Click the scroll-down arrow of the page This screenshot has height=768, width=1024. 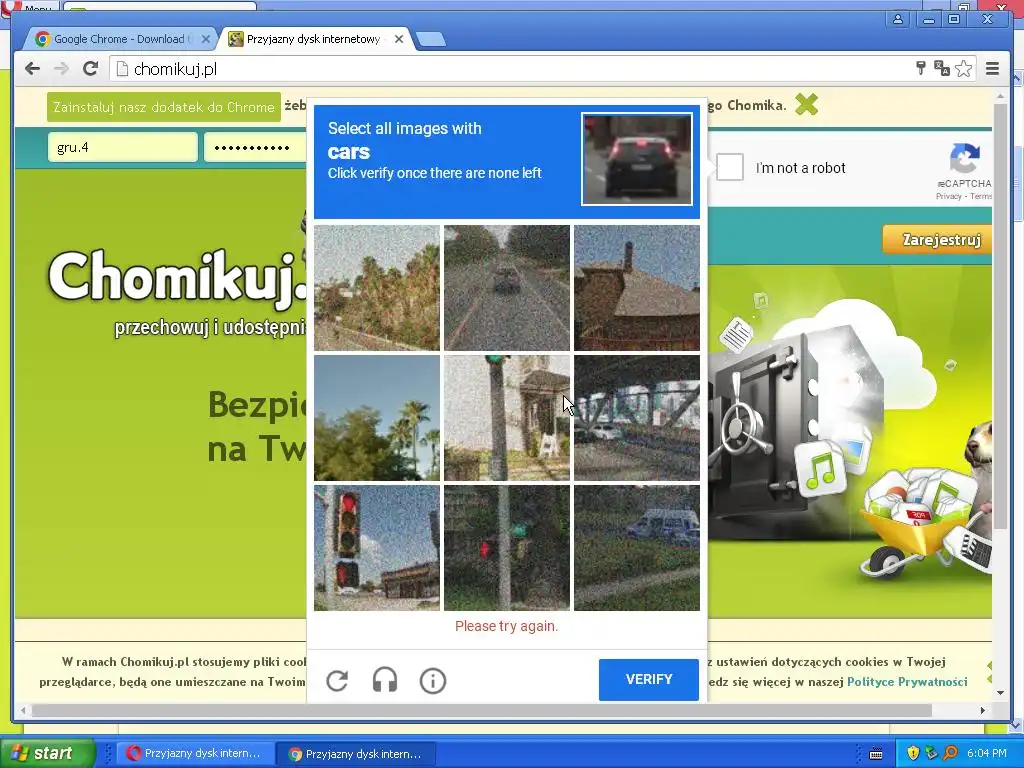(x=1000, y=693)
